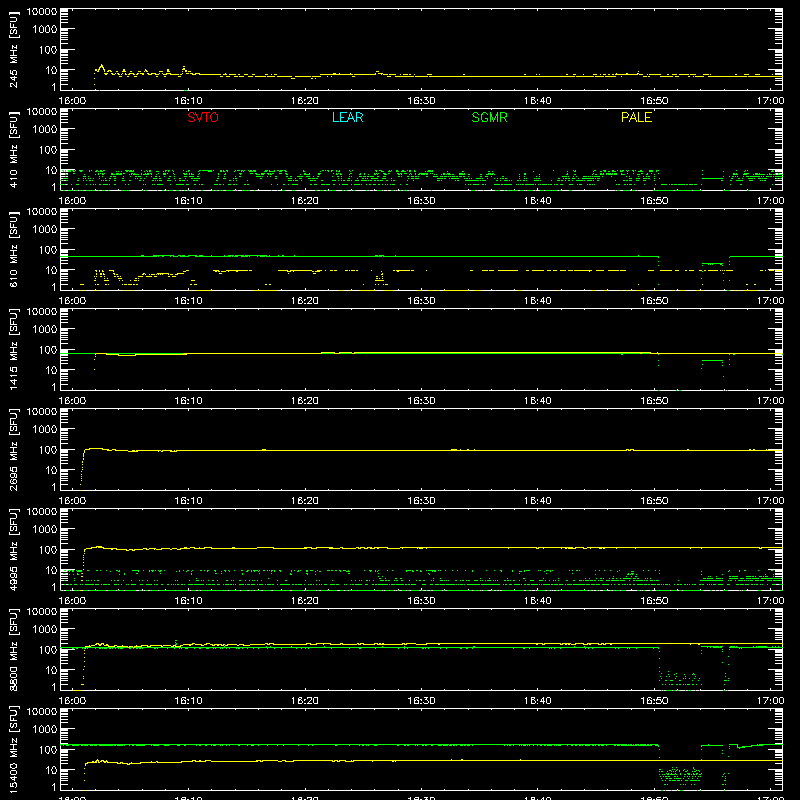Click 16:10 time label below 245 MHz panel

(x=188, y=101)
